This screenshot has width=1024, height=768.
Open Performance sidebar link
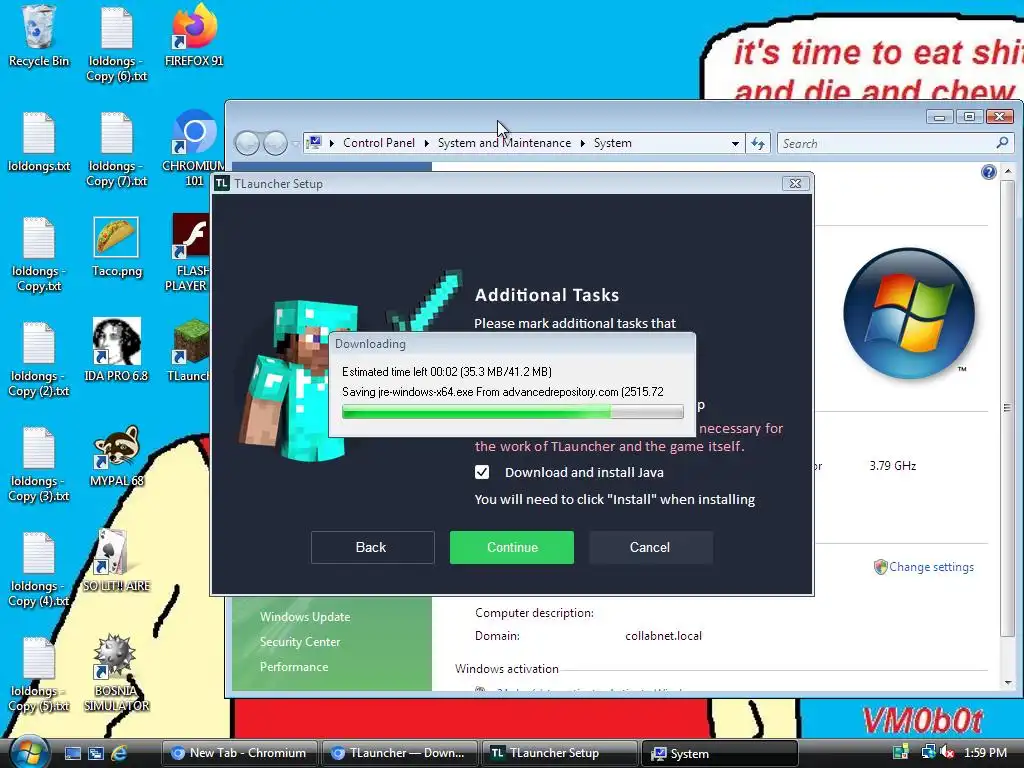point(294,667)
